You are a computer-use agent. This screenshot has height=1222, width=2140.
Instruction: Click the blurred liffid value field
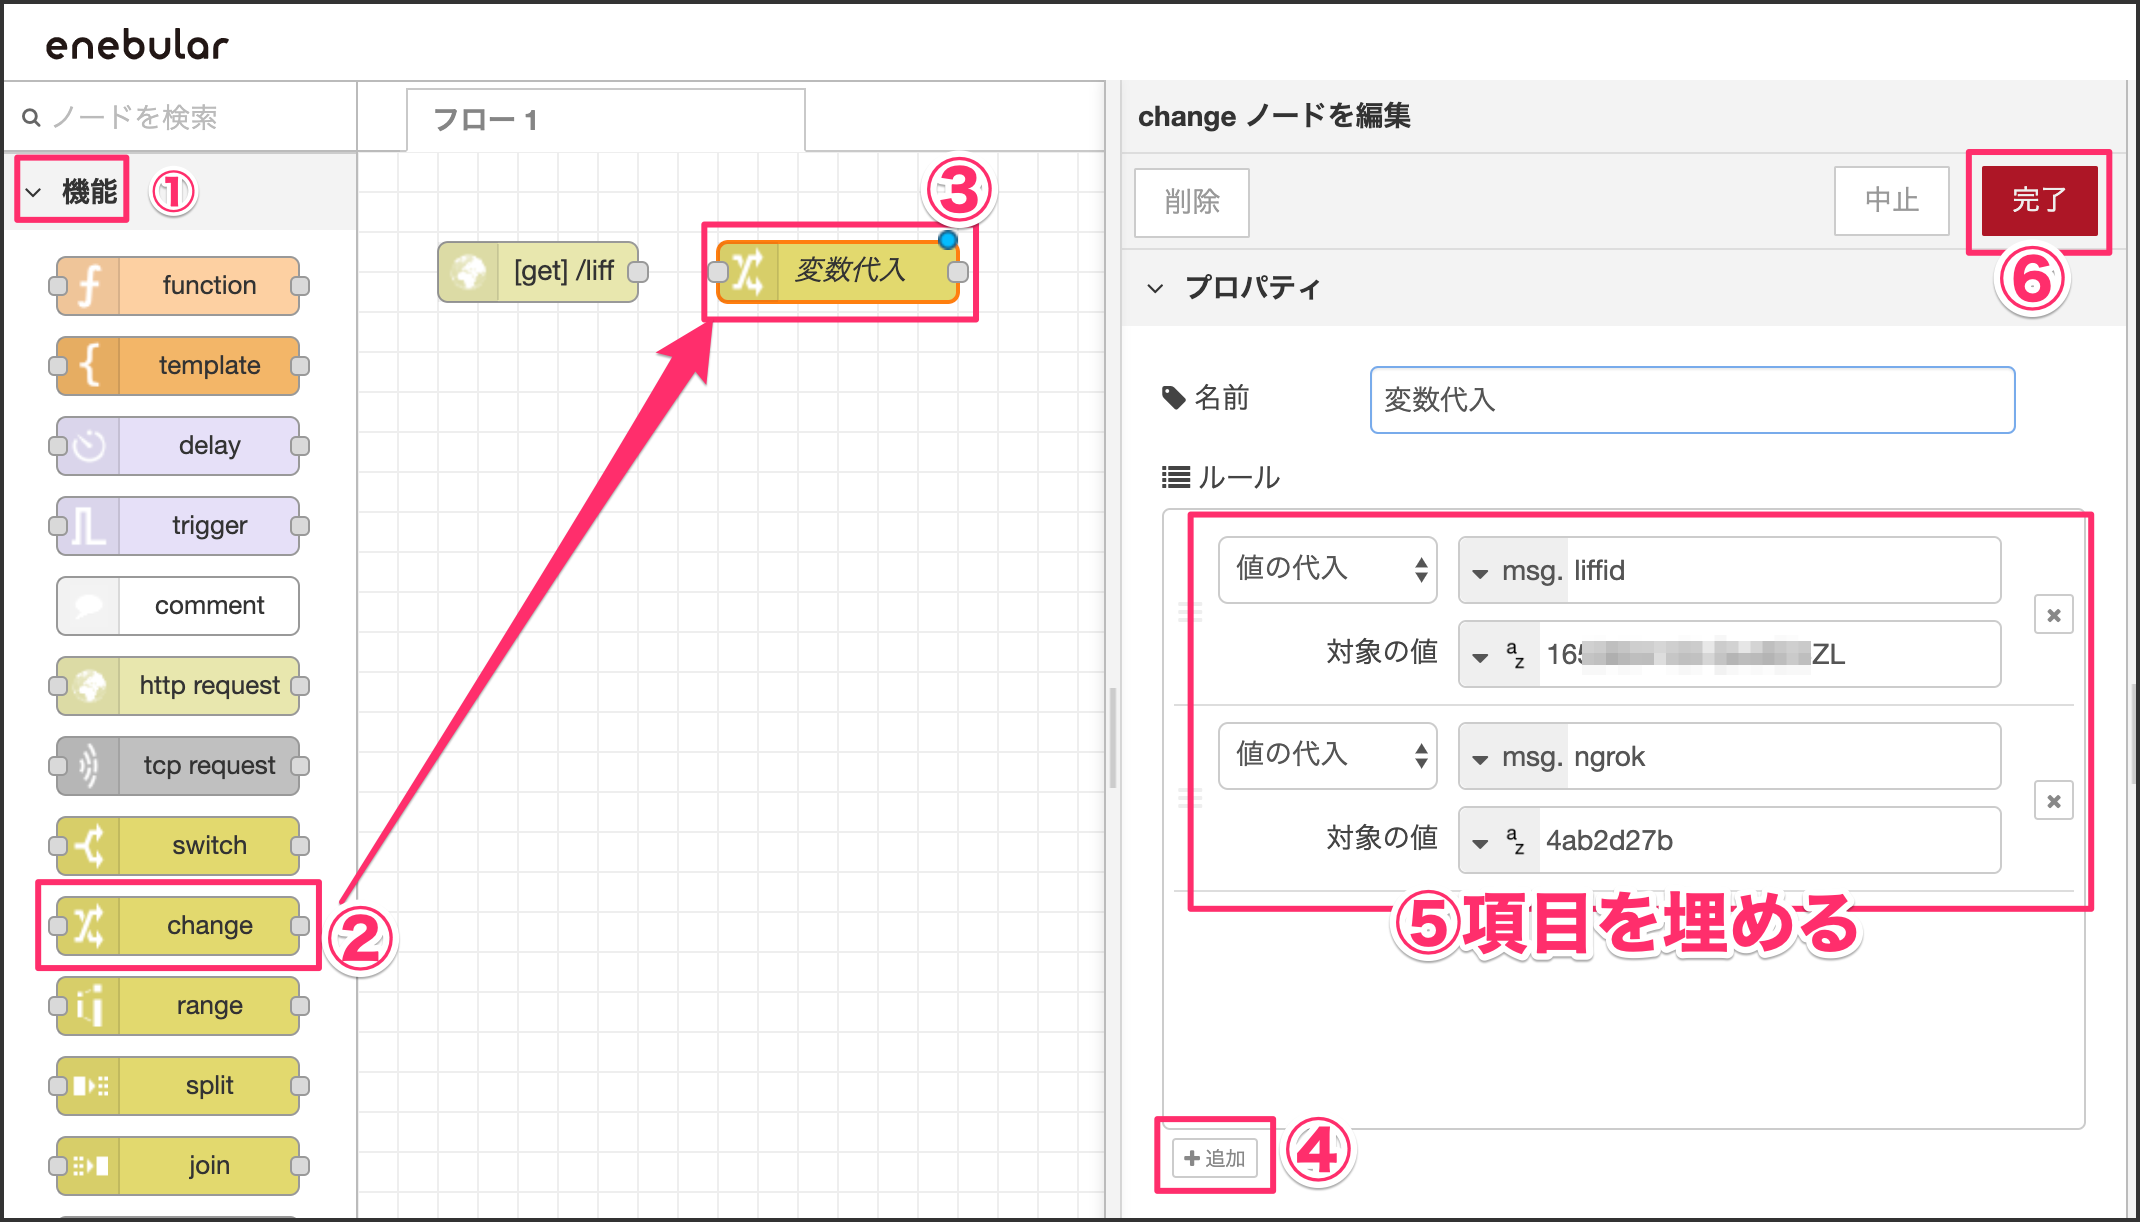coord(1768,655)
